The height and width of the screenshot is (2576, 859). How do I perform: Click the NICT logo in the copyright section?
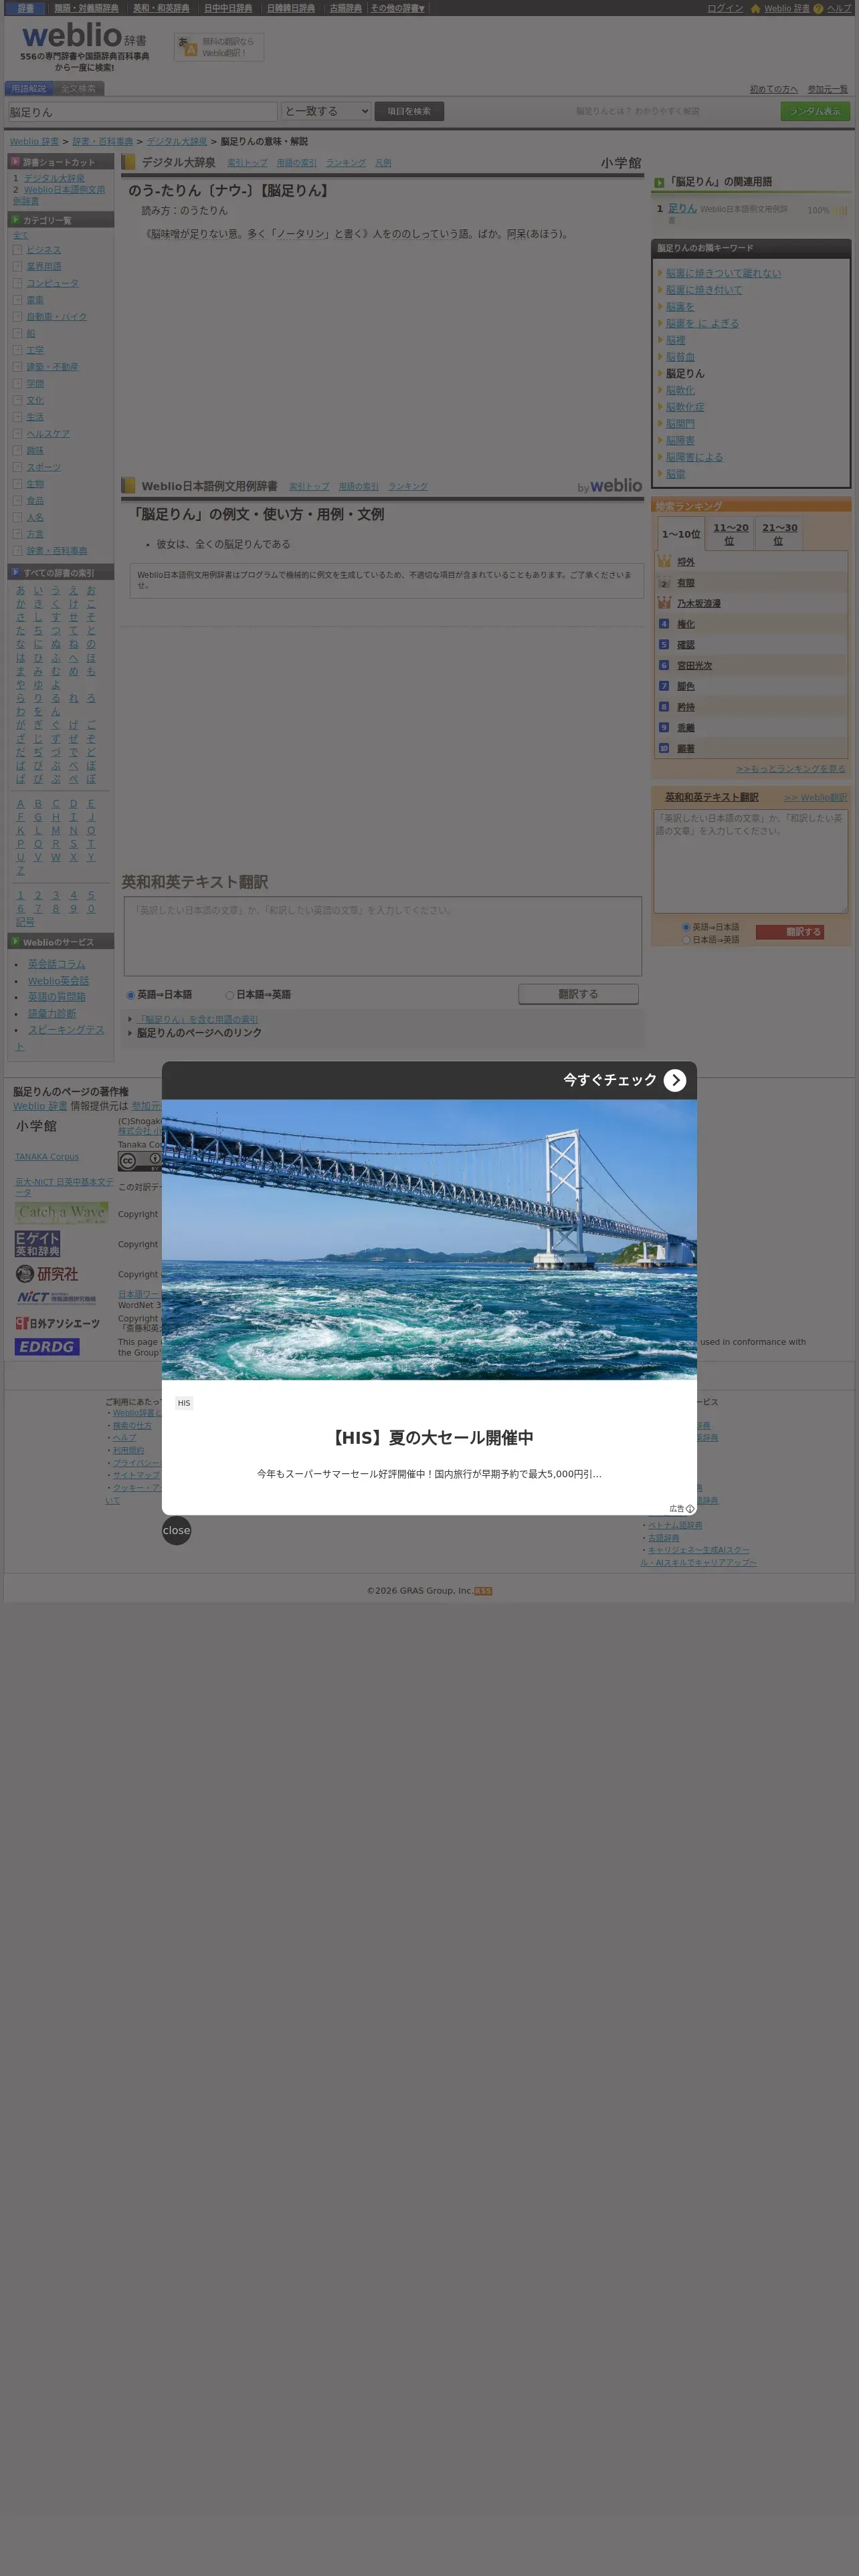coord(56,1298)
